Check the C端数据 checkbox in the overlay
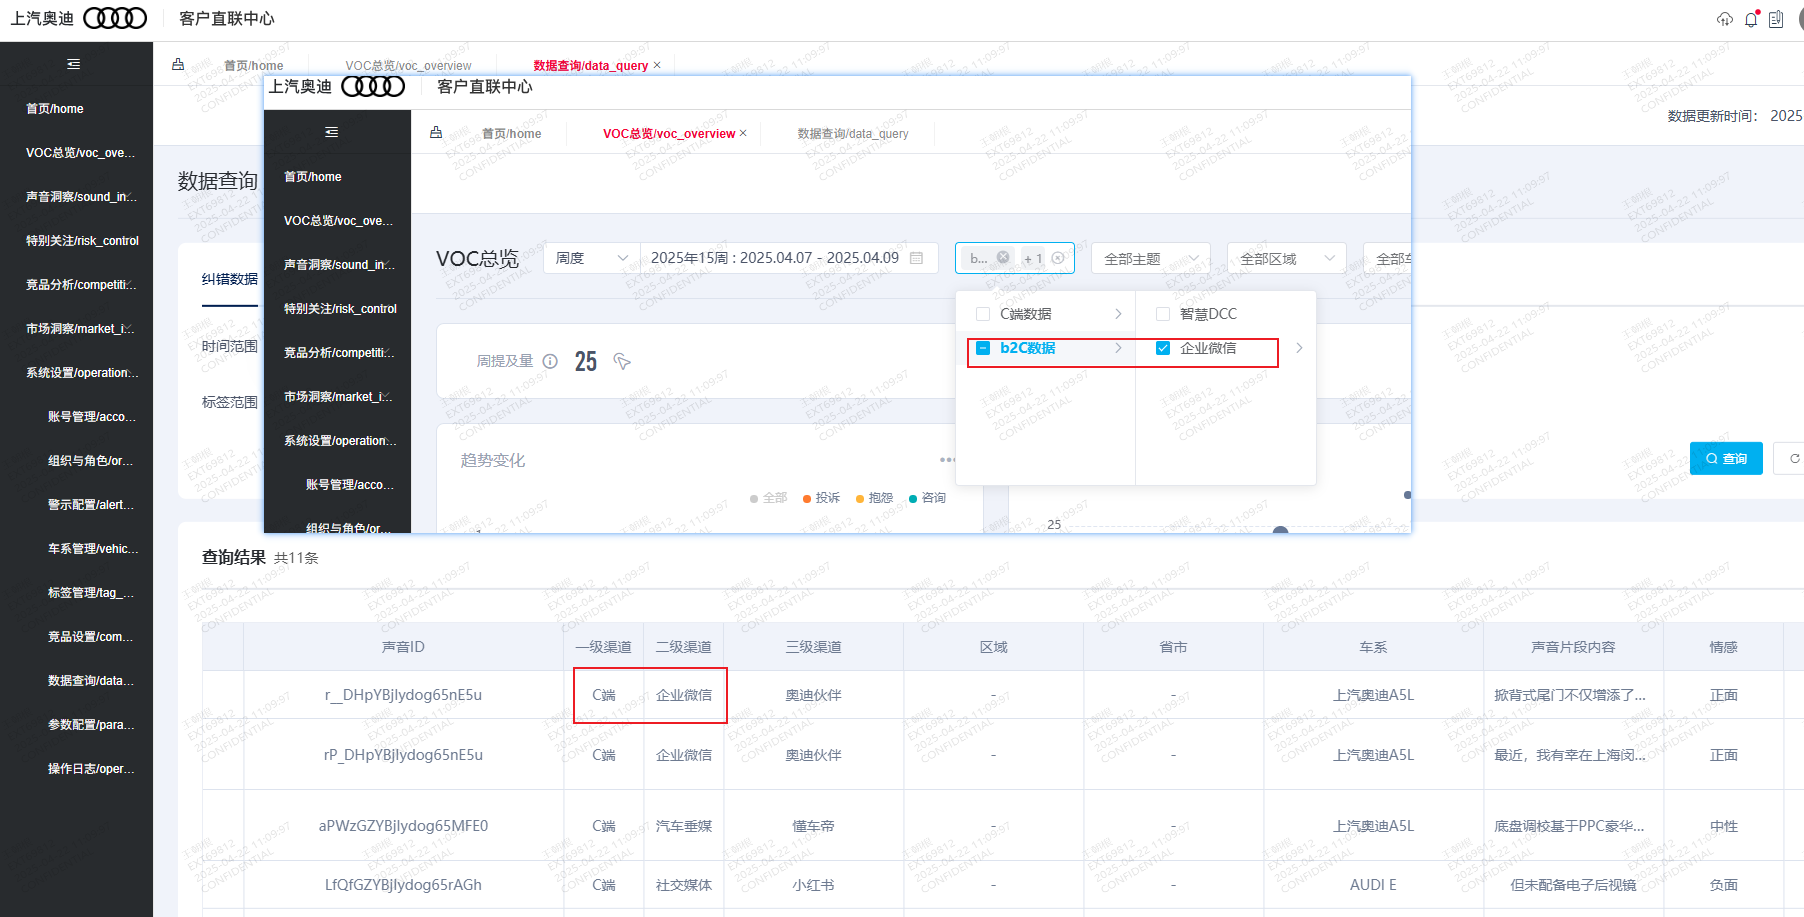The height and width of the screenshot is (917, 1804). (983, 314)
